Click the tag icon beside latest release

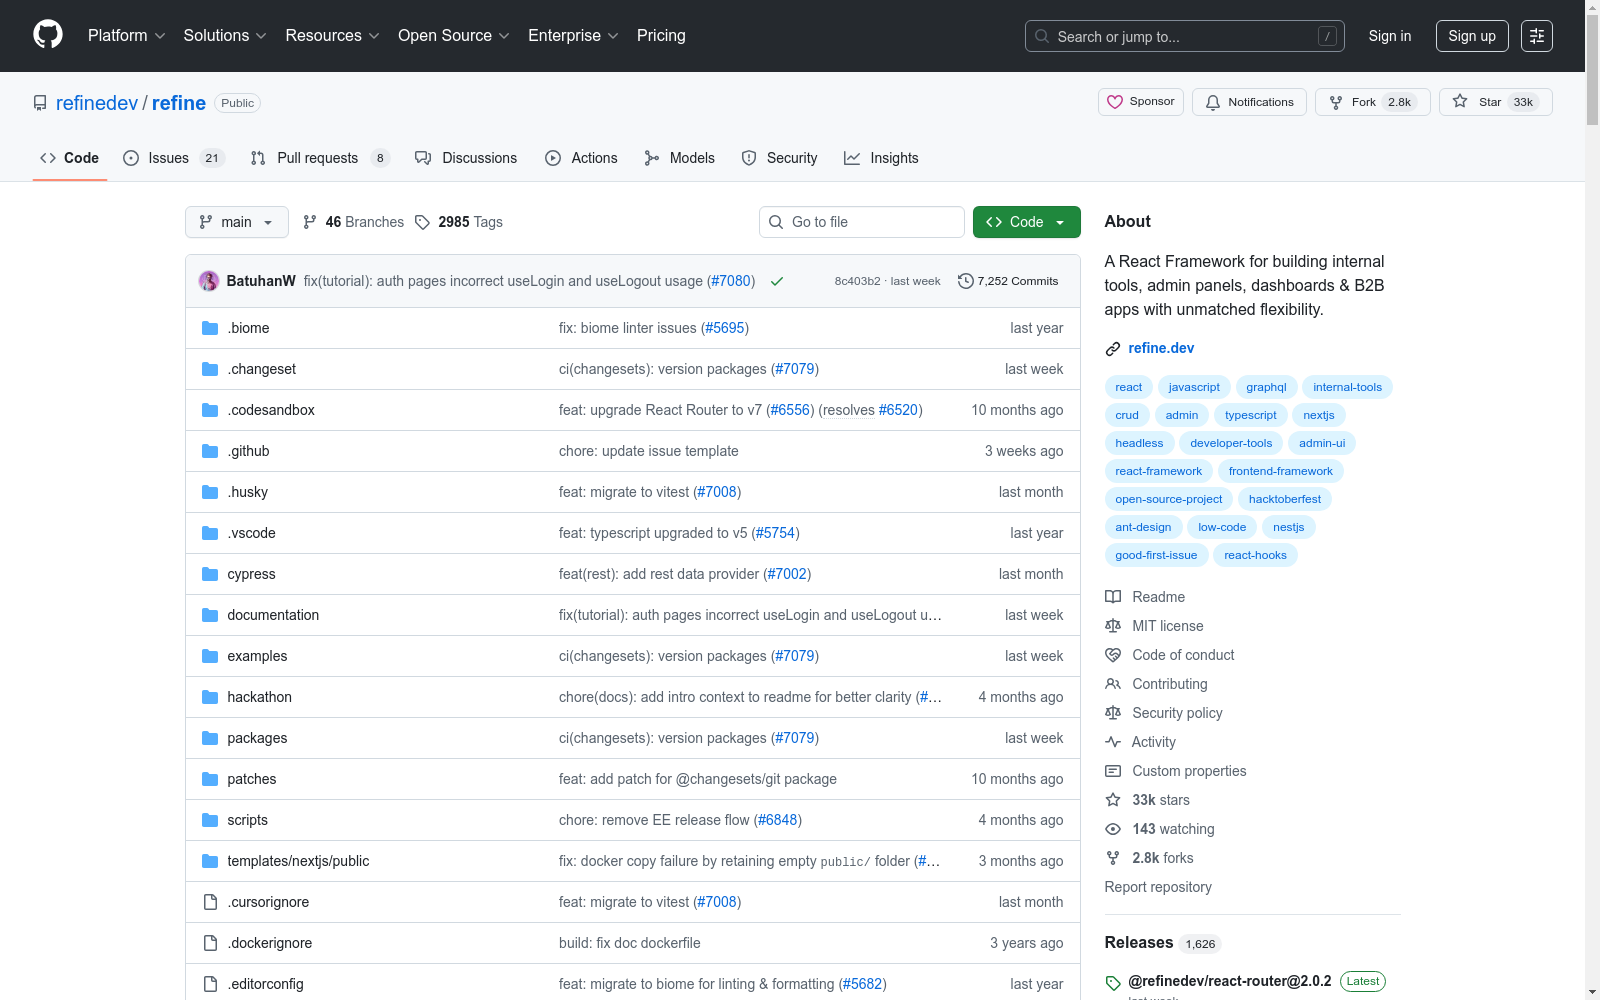pyautogui.click(x=1113, y=983)
